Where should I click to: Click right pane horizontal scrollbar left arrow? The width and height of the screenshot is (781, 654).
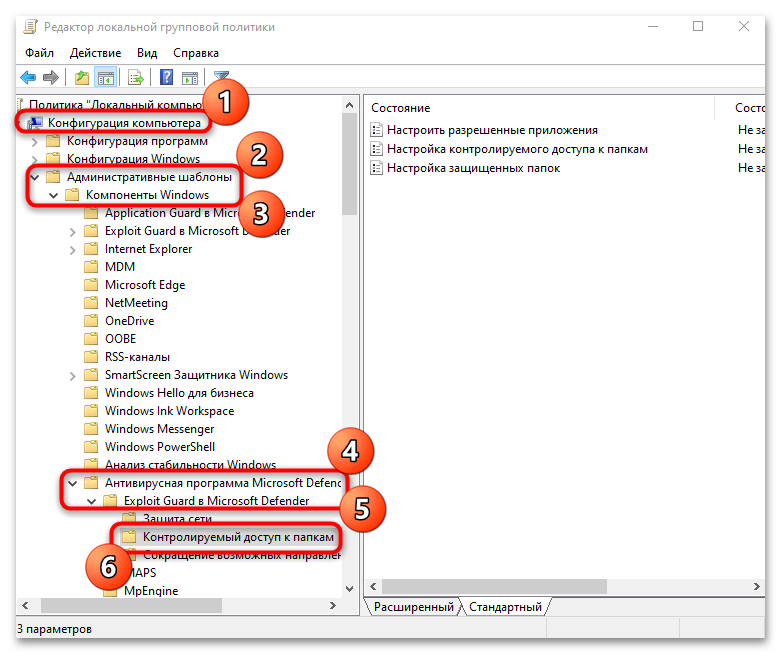coord(373,586)
